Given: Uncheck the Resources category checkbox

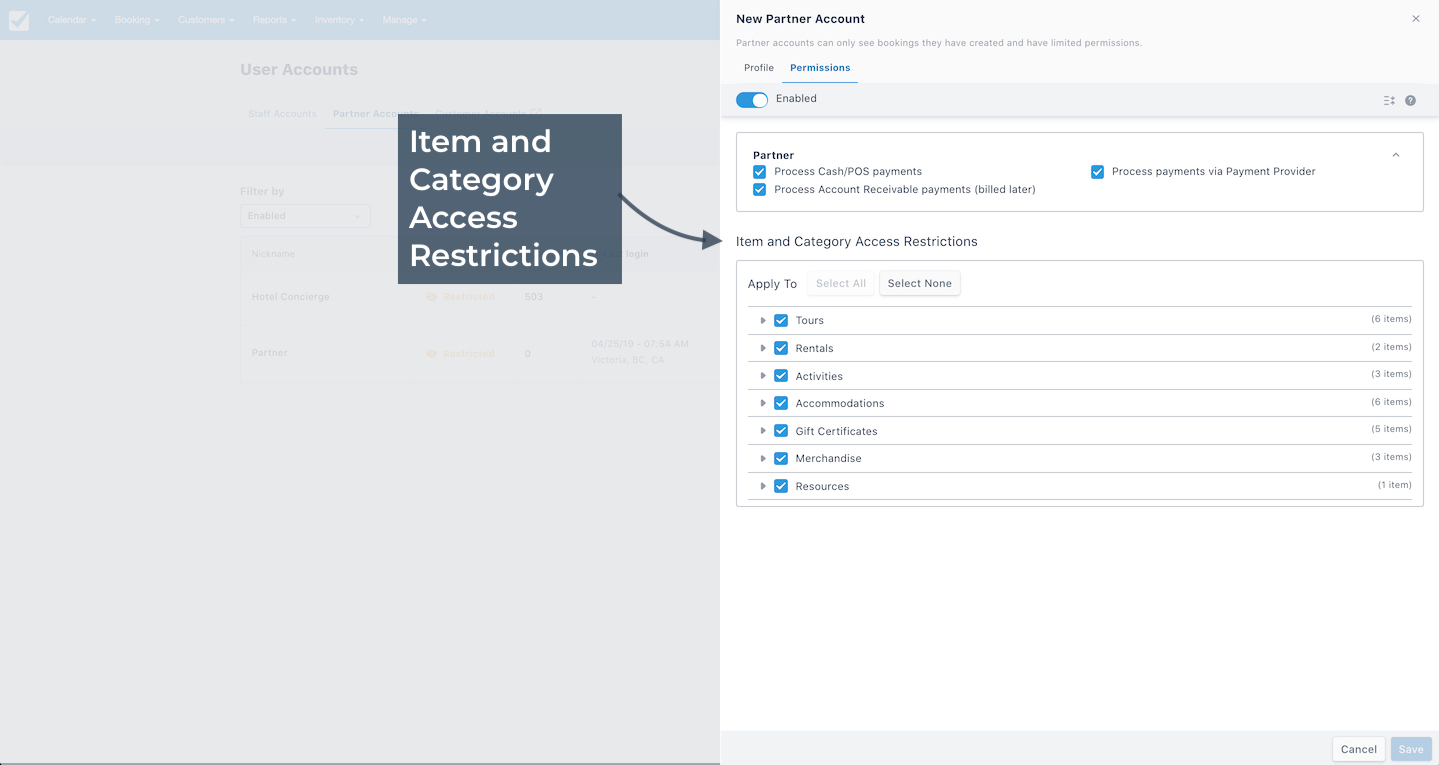Looking at the screenshot, I should 781,486.
